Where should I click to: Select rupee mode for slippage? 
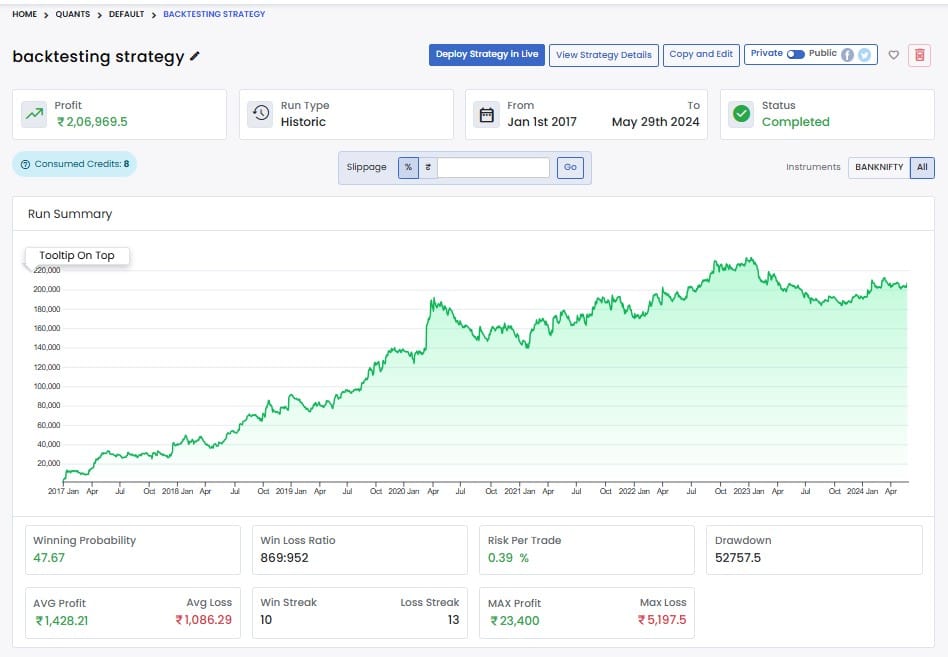point(428,167)
